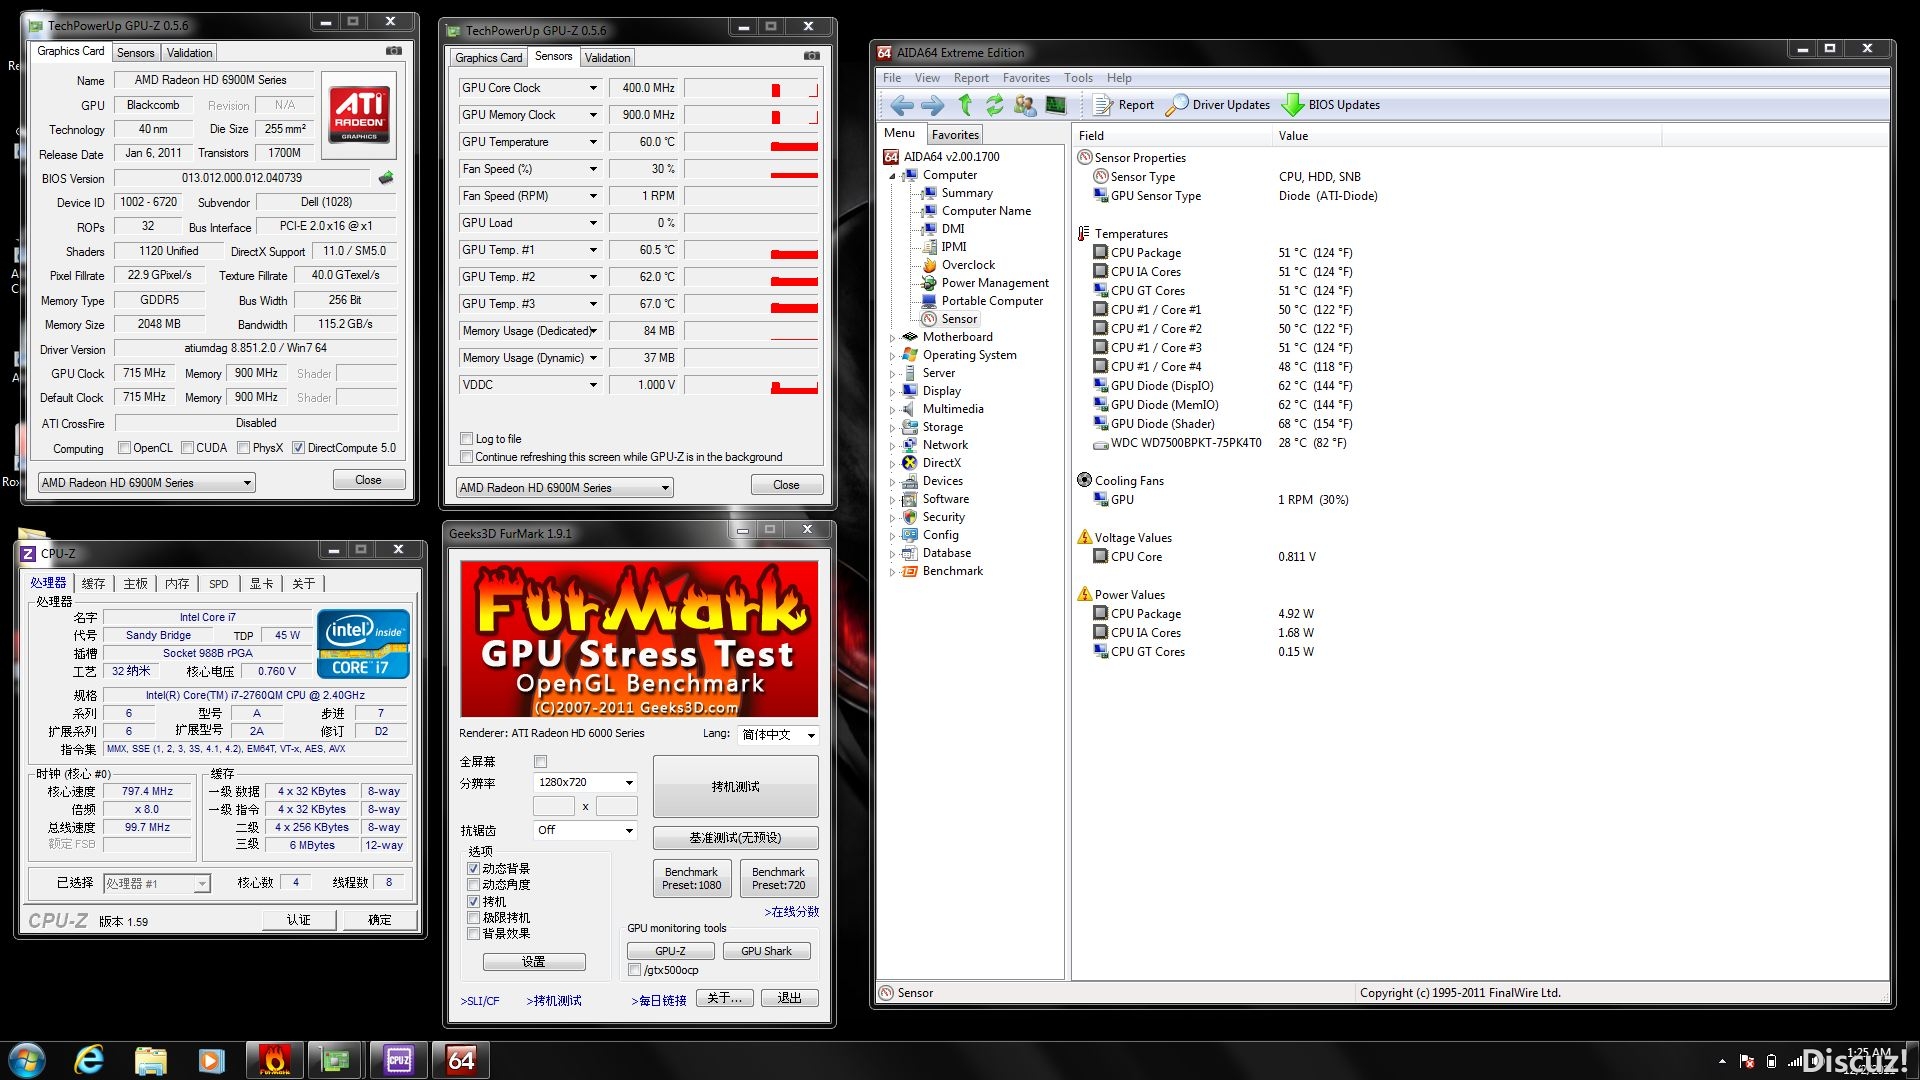Toggle CUDA checkbox in GPU-Z

click(187, 448)
